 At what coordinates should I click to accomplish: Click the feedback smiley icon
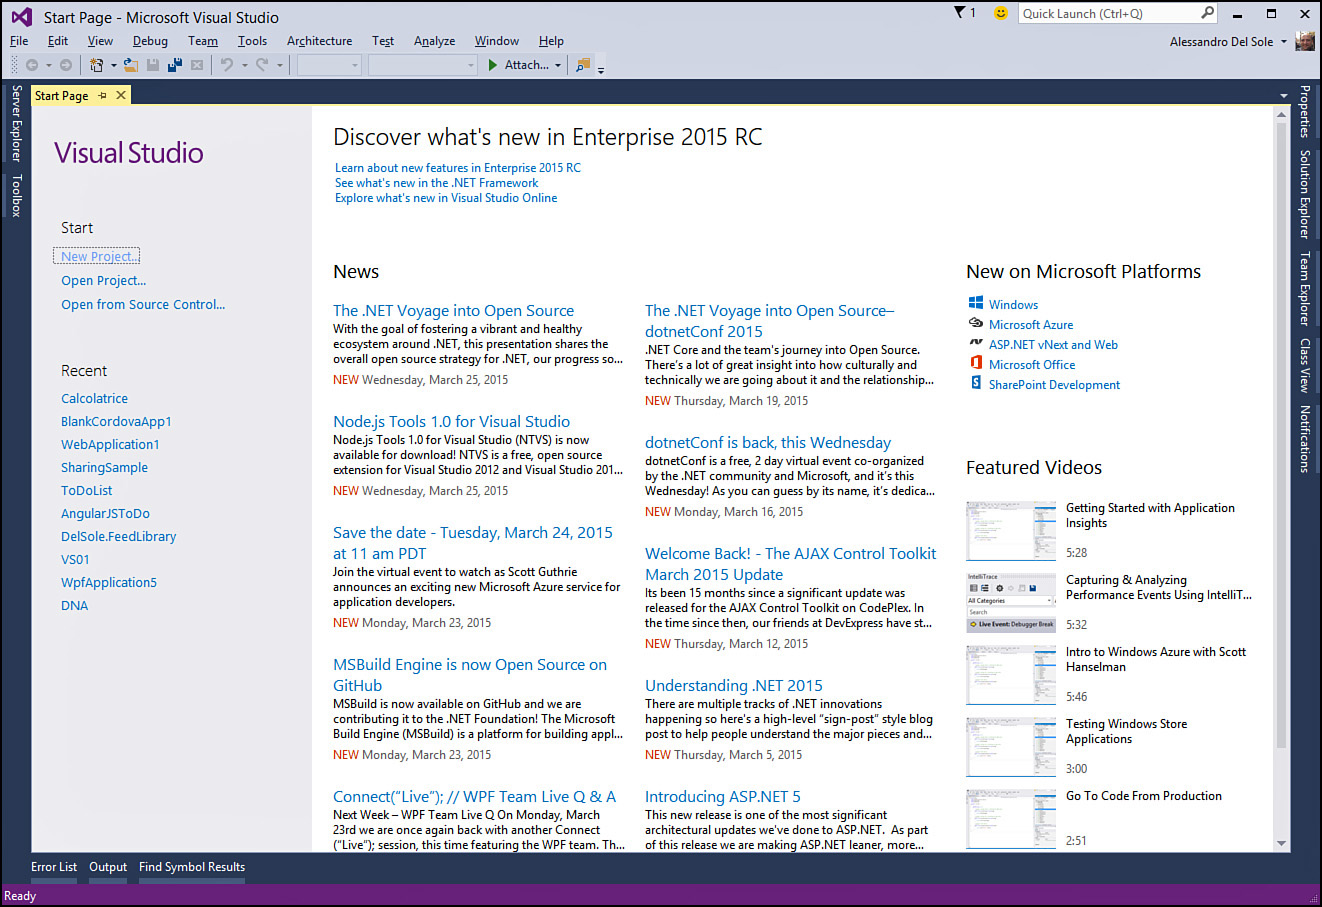1000,13
